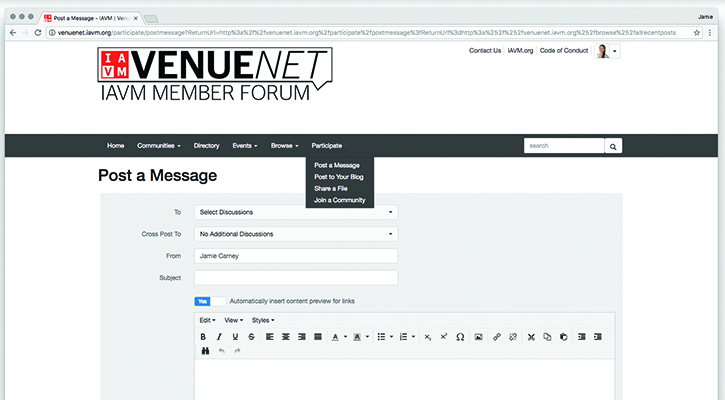725x400 pixels.
Task: Apply the text color button
Action: [335, 337]
